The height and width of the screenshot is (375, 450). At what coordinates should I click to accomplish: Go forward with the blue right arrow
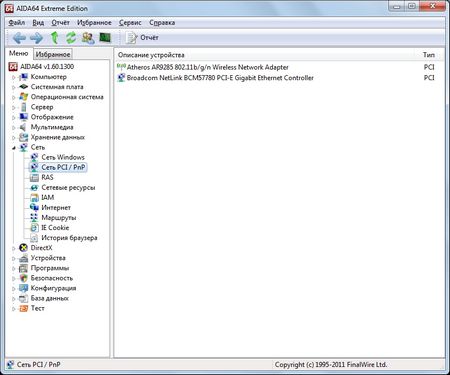tap(36, 38)
